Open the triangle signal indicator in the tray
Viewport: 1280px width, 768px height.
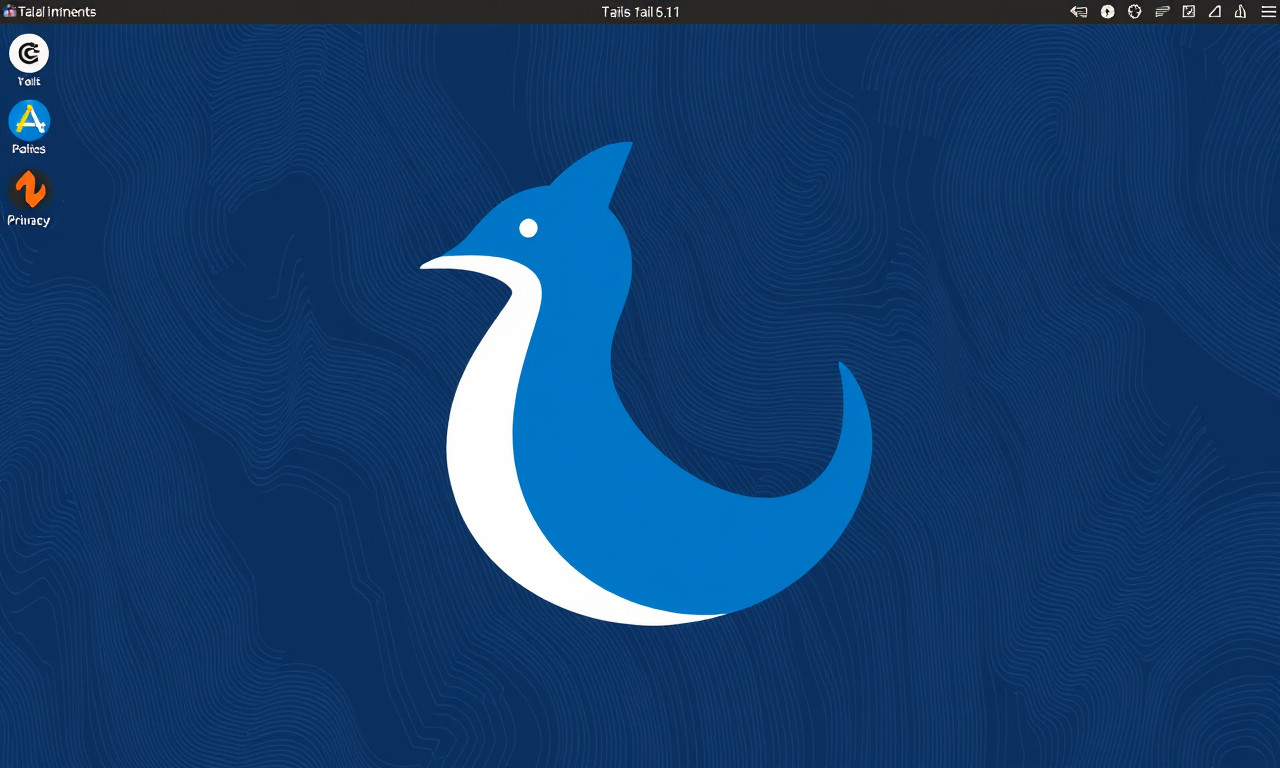(x=1215, y=12)
